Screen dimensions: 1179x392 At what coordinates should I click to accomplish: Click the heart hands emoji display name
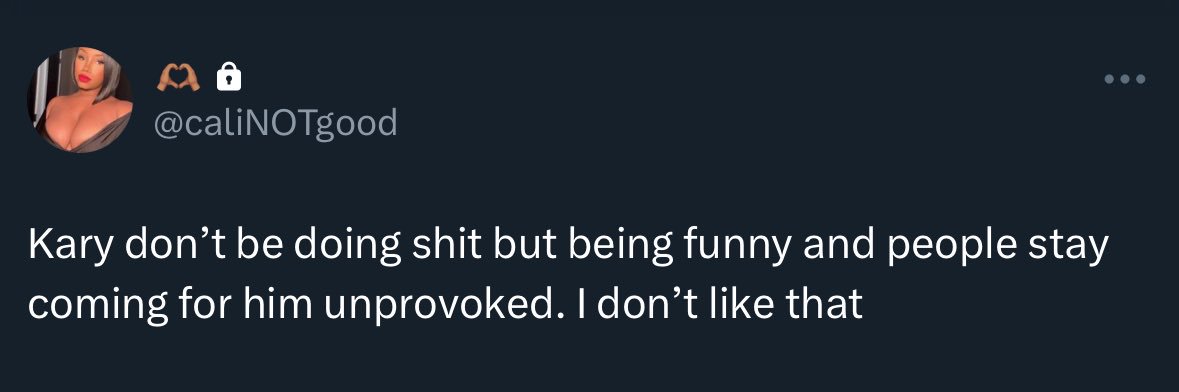tap(178, 77)
